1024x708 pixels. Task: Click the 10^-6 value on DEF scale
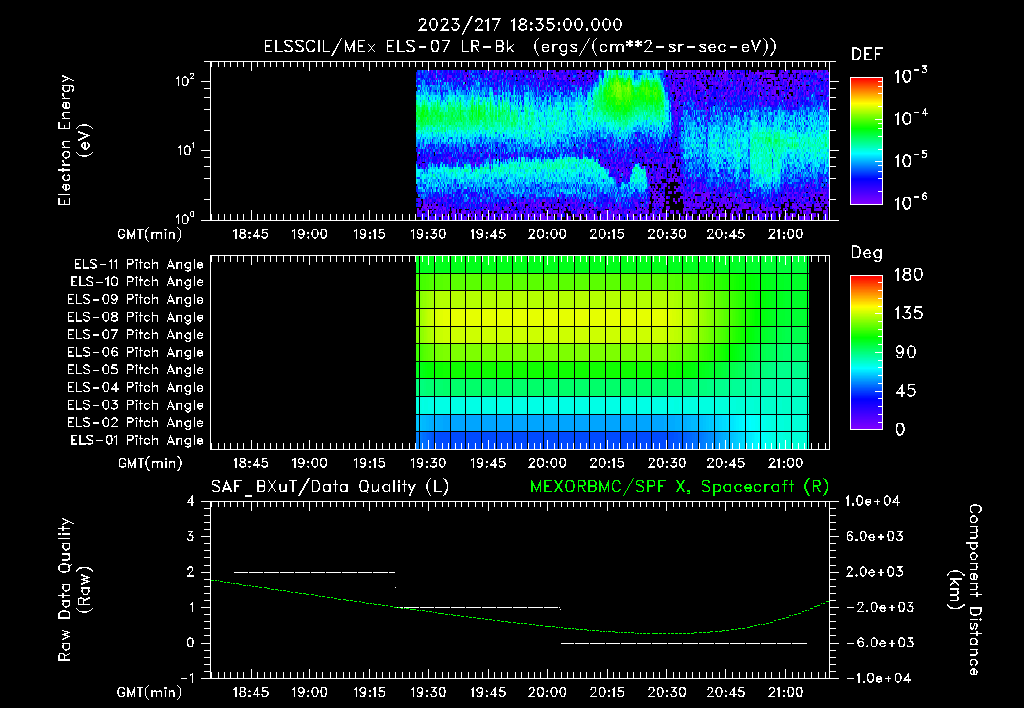910,202
